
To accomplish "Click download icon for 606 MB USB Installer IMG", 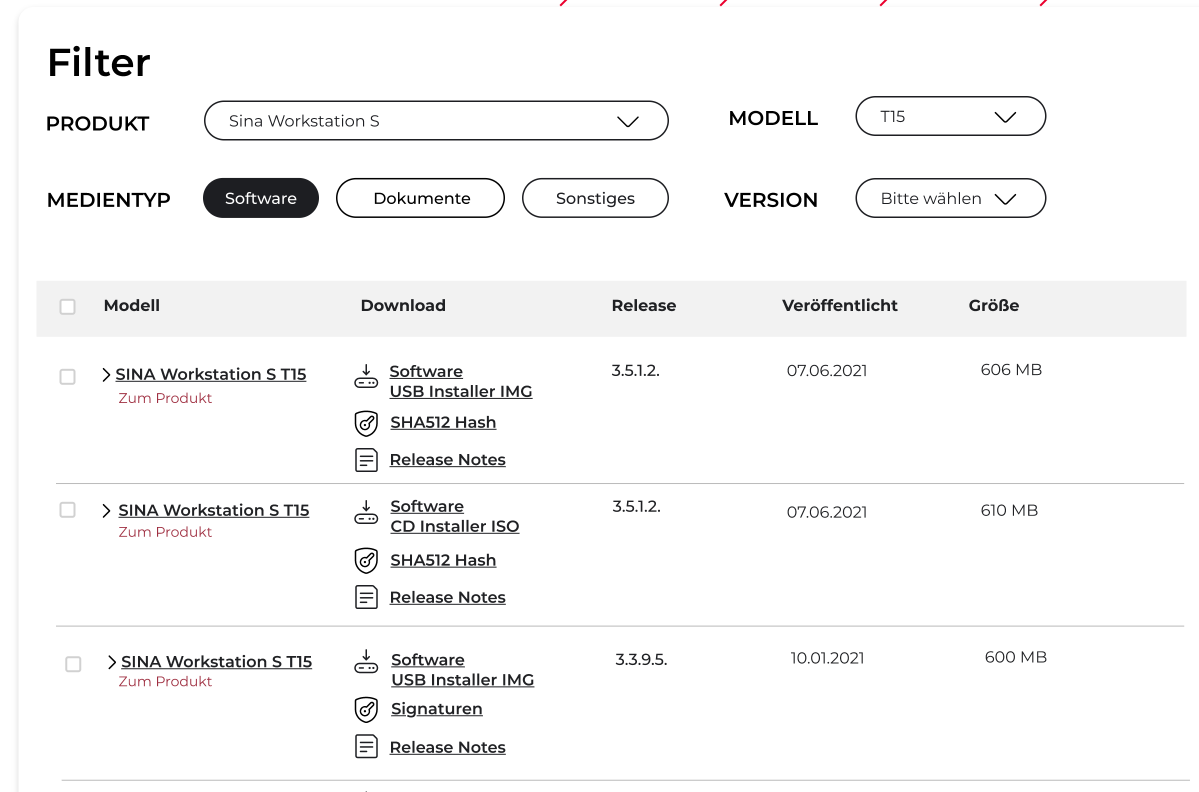I will [x=366, y=376].
